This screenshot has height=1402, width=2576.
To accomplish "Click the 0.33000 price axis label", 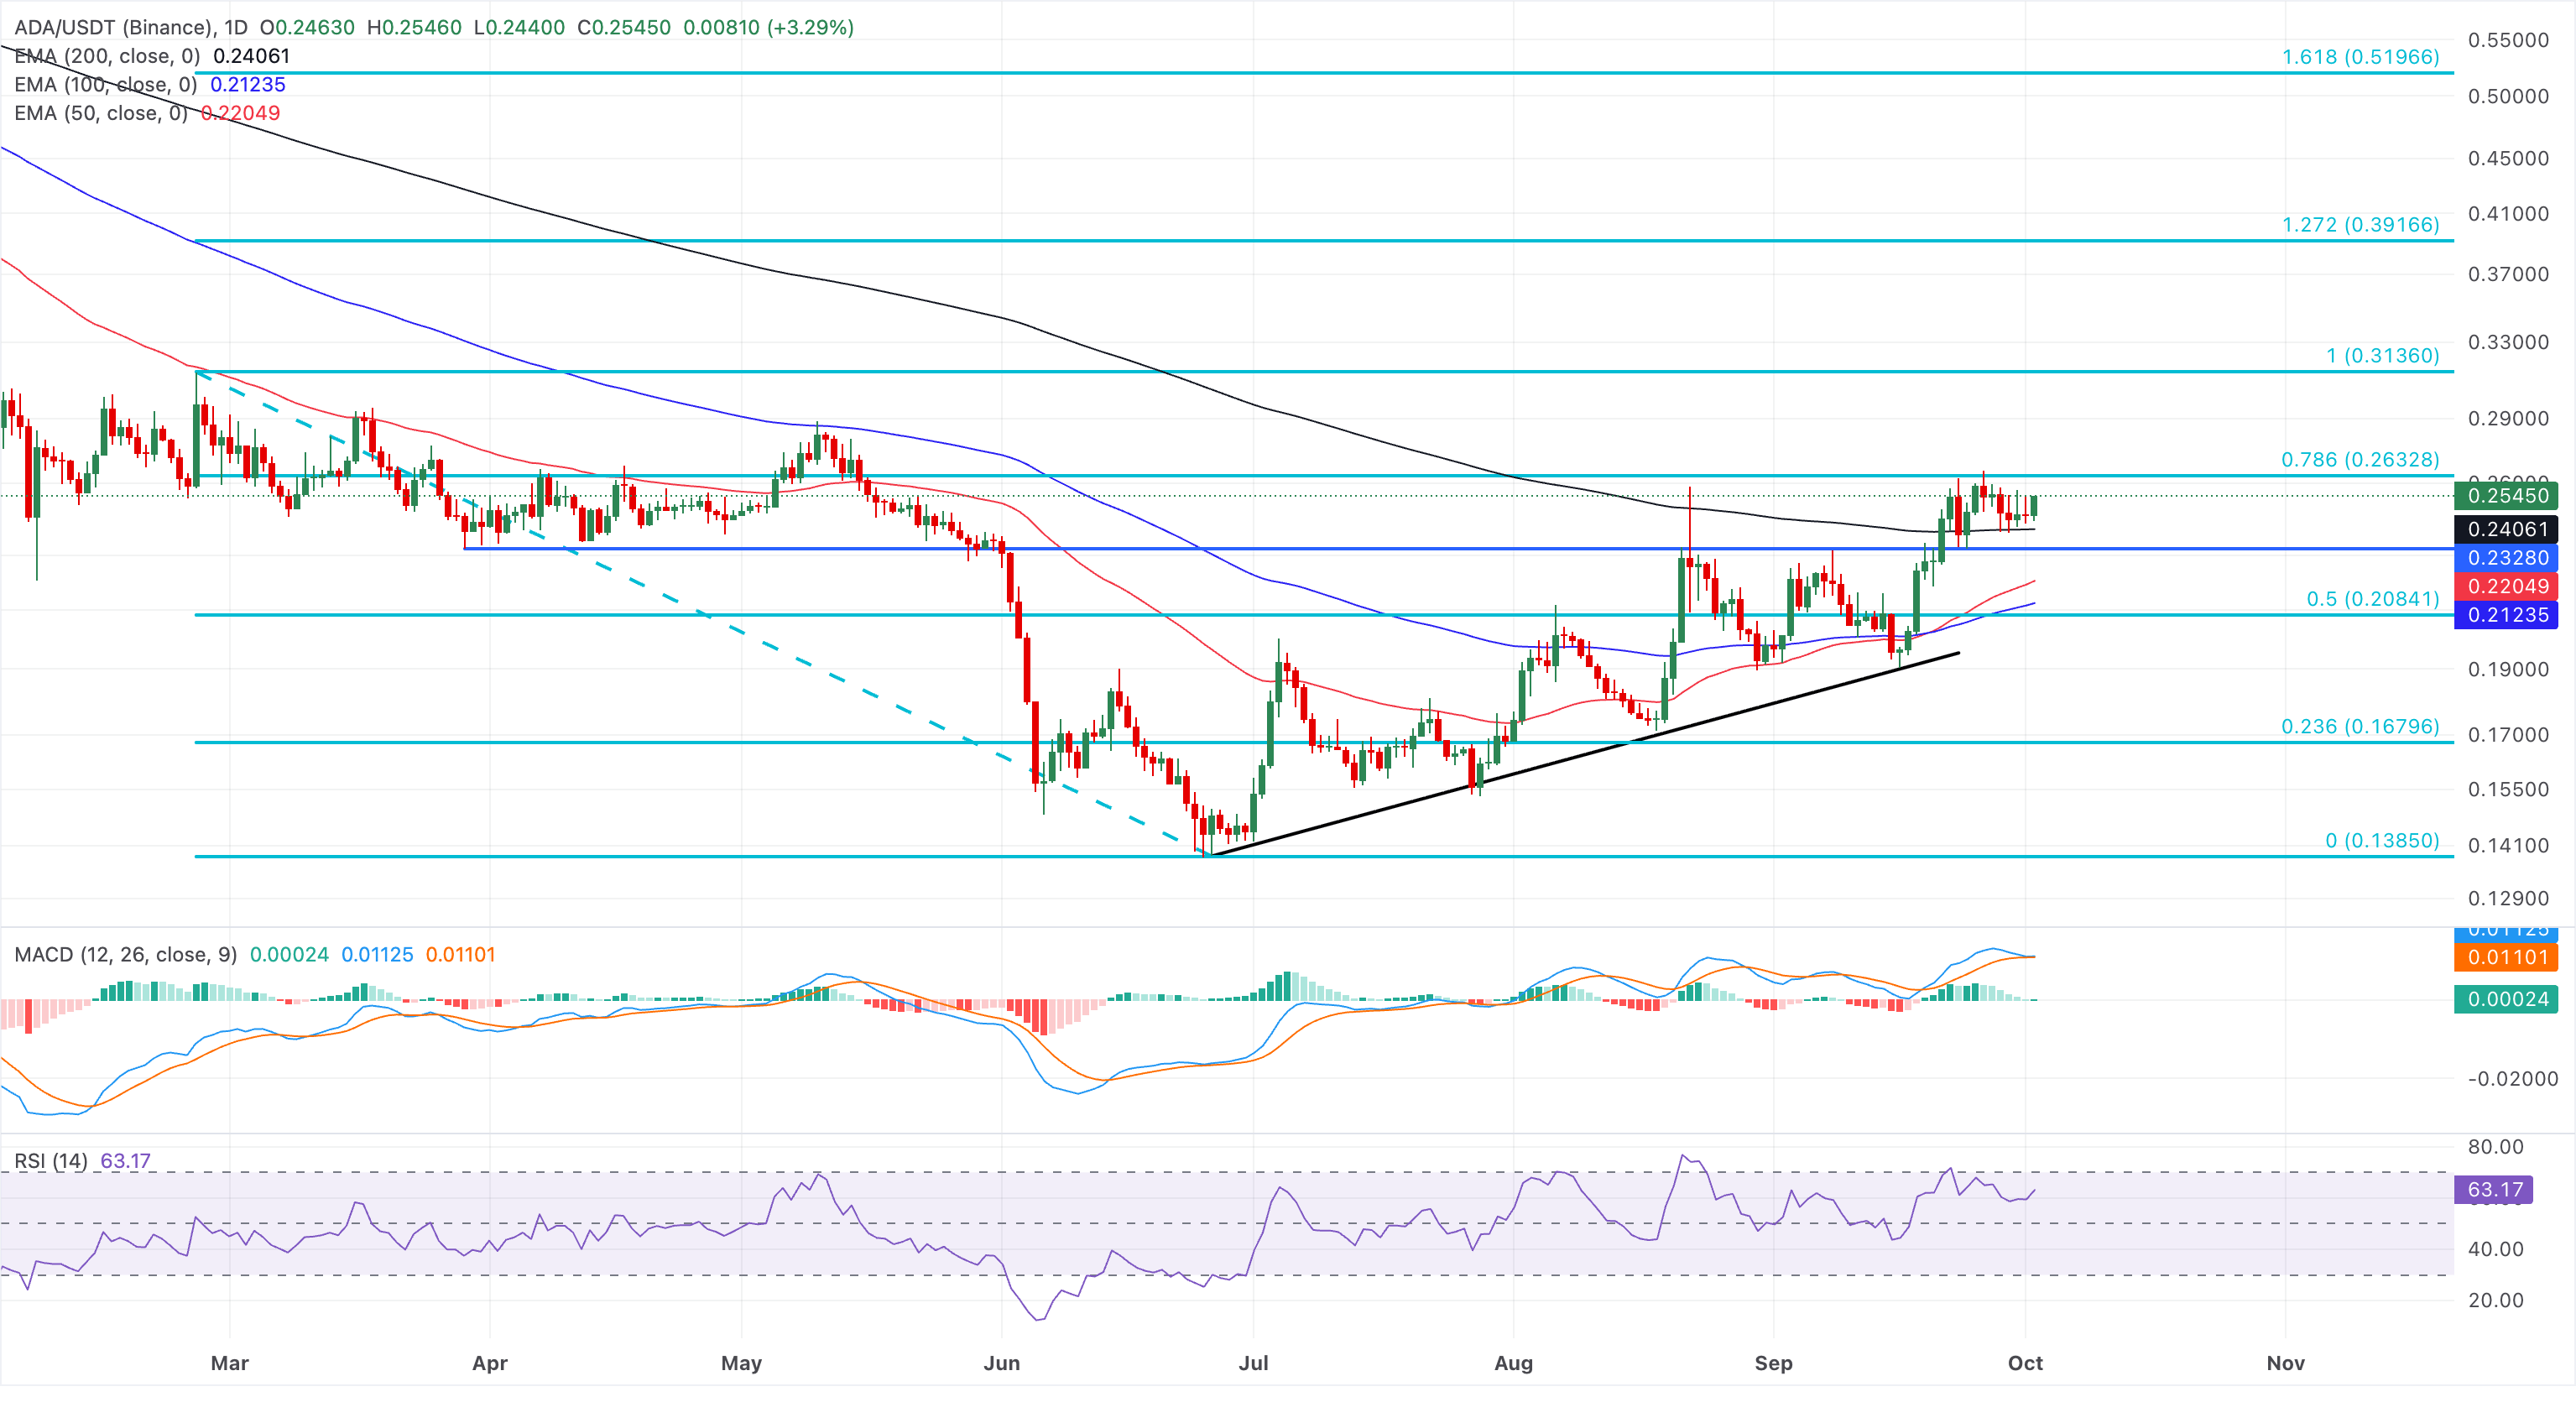I will 2508,342.
